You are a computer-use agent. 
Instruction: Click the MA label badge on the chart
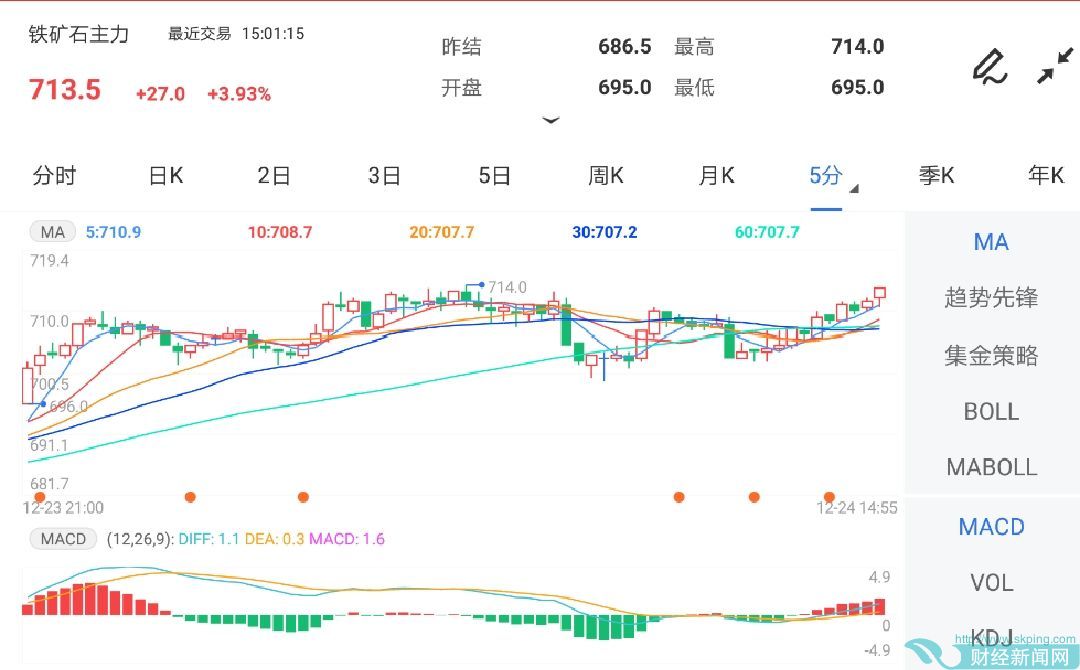pyautogui.click(x=51, y=231)
